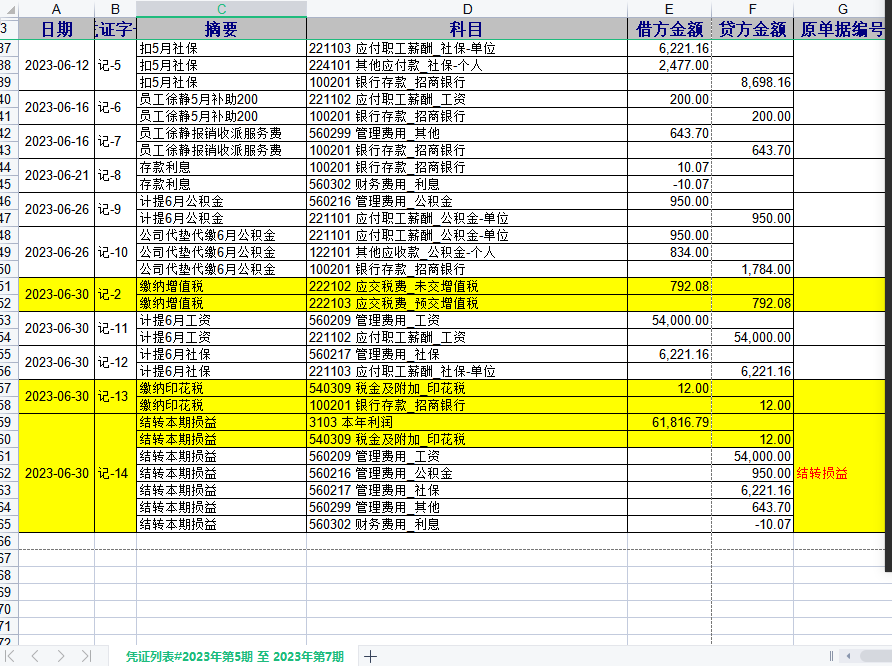Click the 科目 header cell
This screenshot has height=666, width=892.
click(467, 28)
